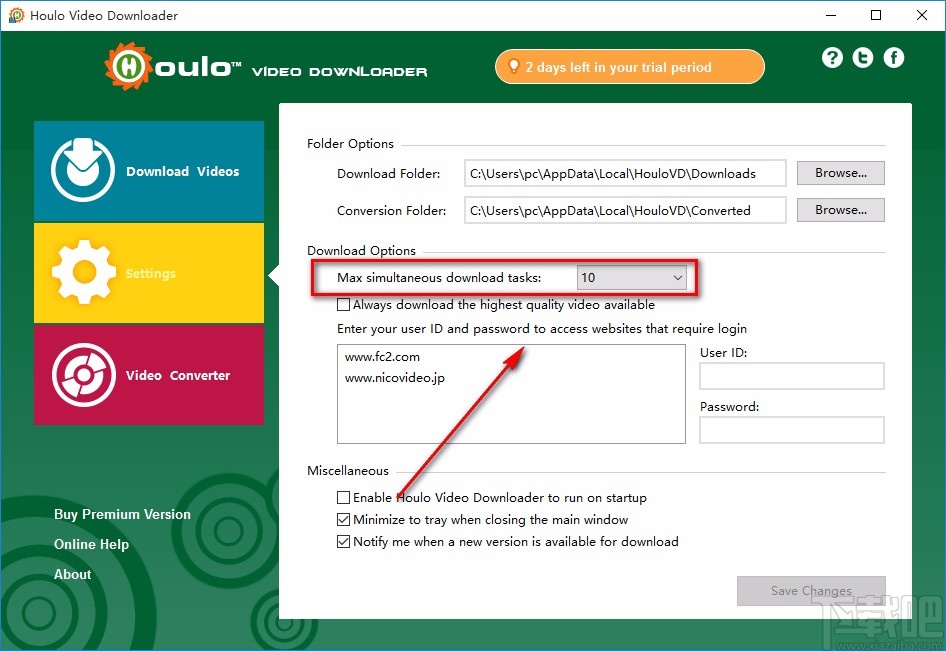946x651 pixels.
Task: Open the Facebook icon
Action: point(893,57)
